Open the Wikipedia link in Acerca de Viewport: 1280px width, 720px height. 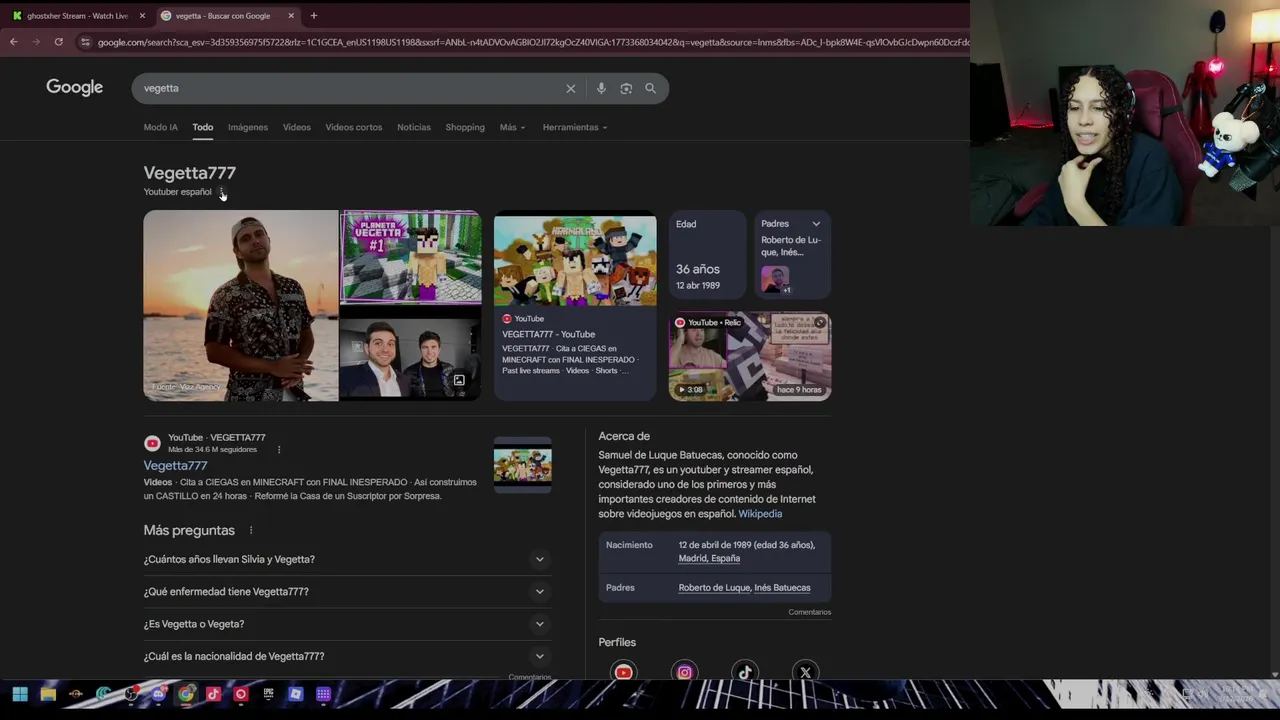760,514
